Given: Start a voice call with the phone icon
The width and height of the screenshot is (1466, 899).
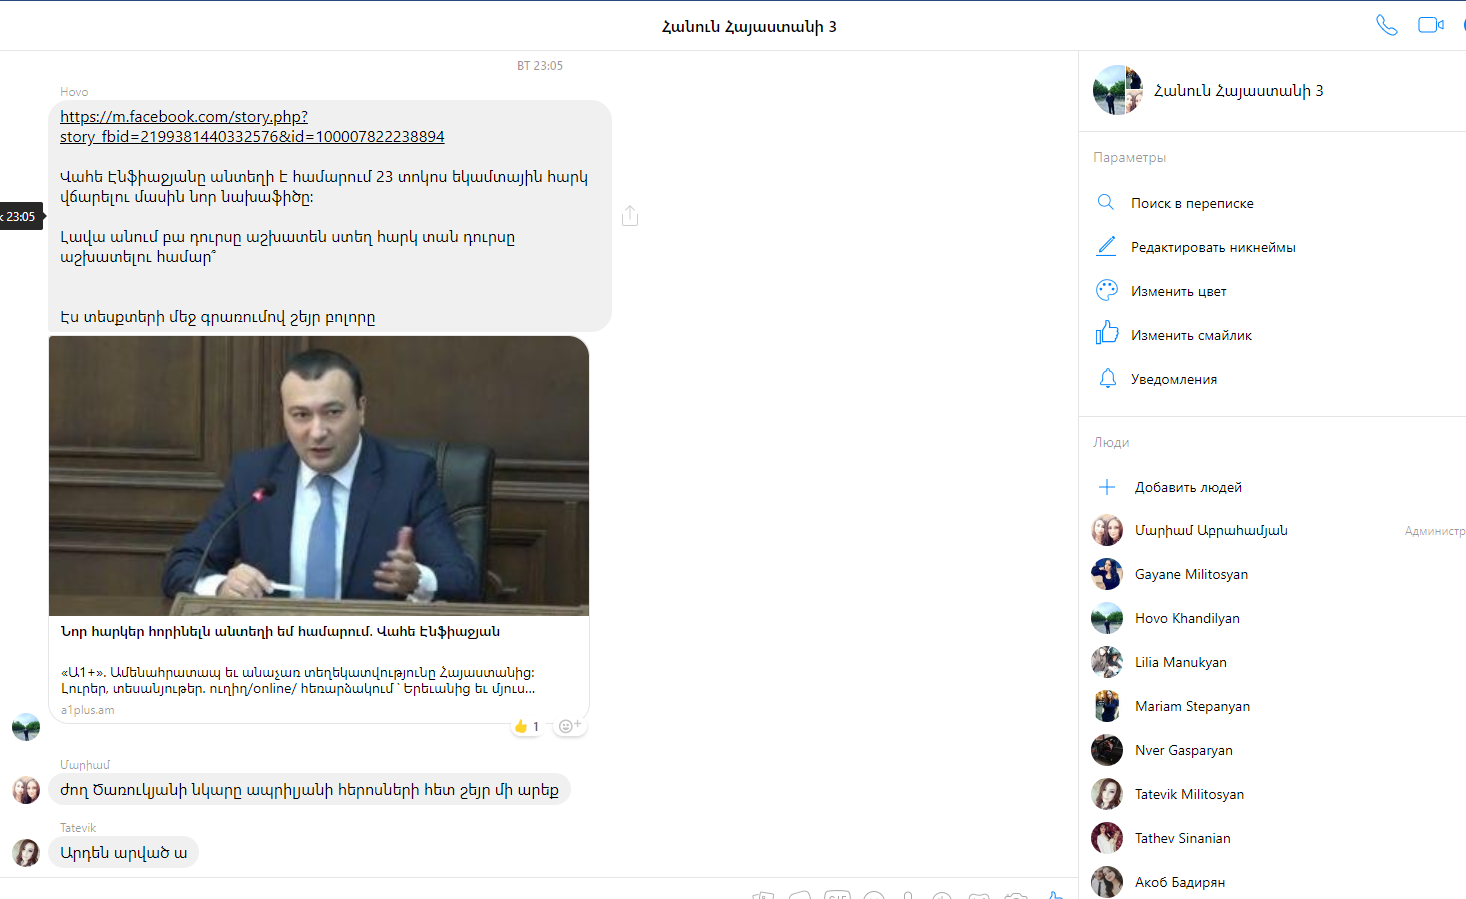Looking at the screenshot, I should (1386, 25).
